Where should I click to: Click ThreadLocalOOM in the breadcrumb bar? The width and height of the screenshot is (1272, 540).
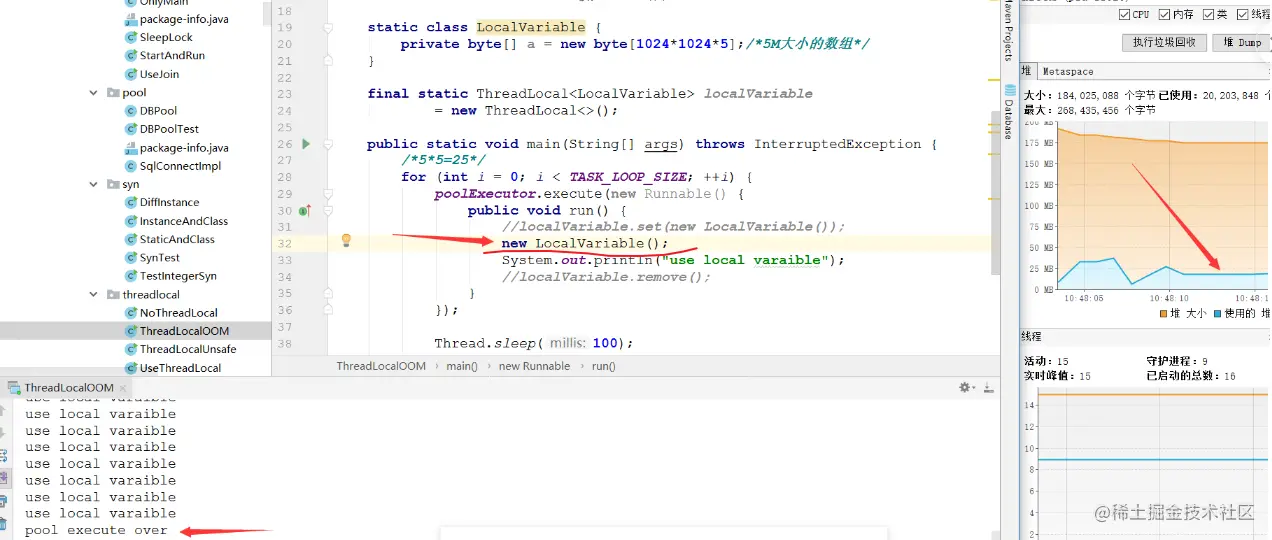(381, 366)
